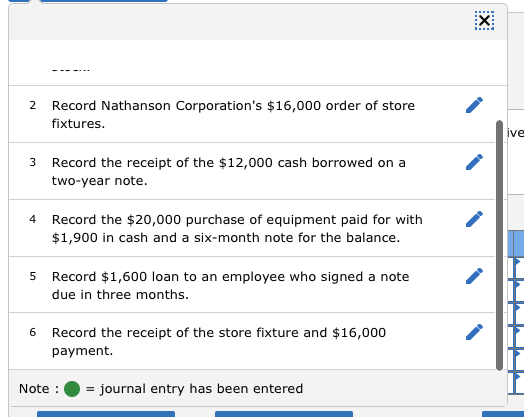Open last table row dropdown arrow at right

coord(518,377)
